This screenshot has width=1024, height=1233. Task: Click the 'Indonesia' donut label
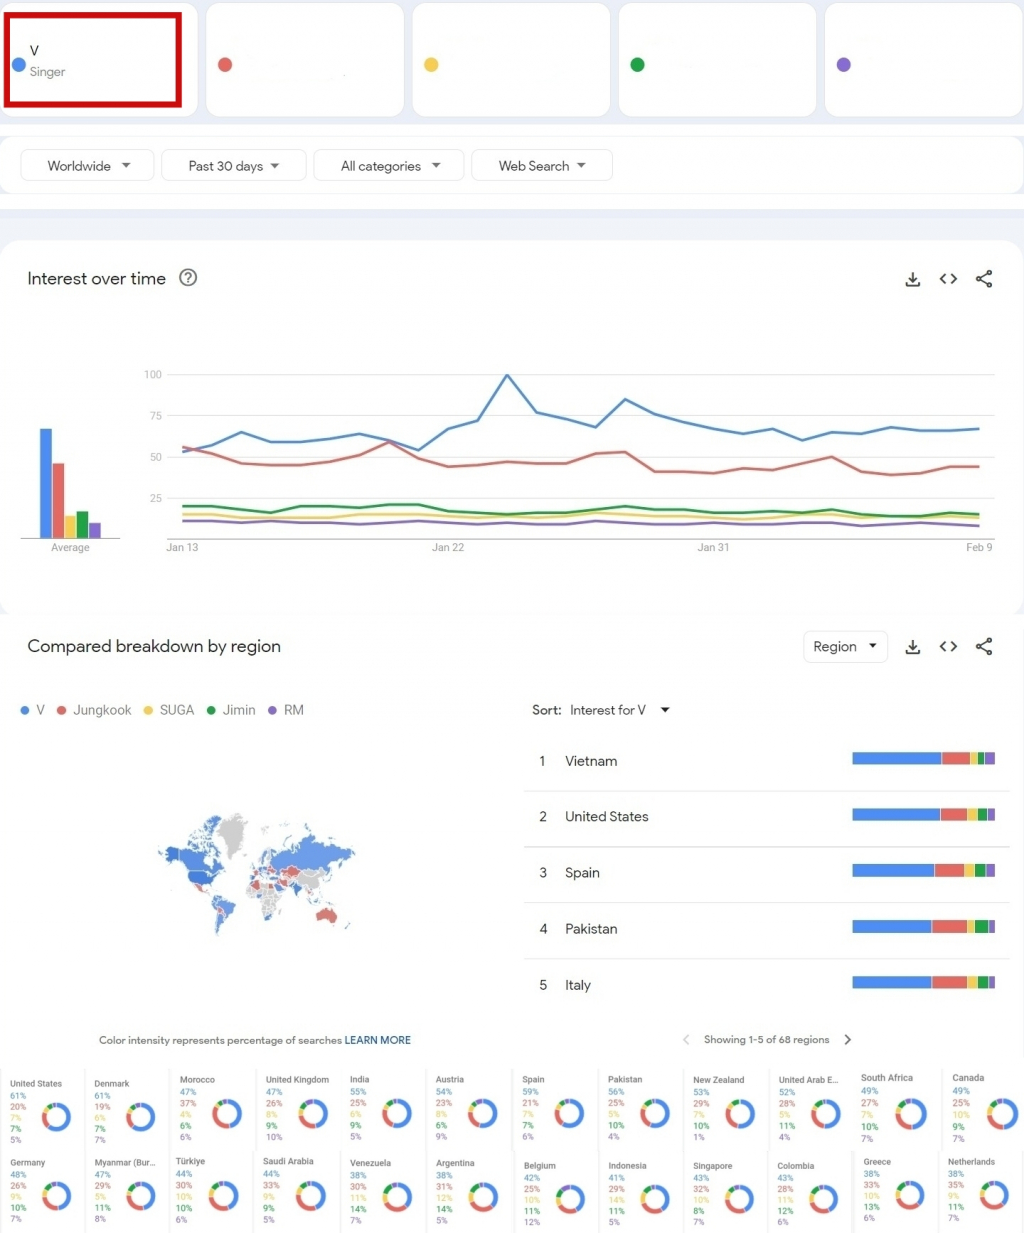(627, 1166)
